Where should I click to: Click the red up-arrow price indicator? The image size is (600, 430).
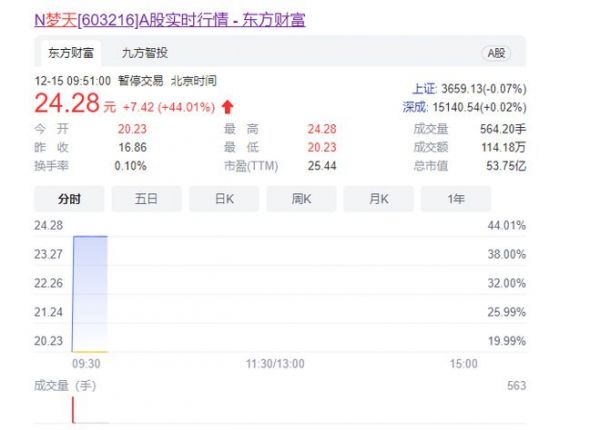227,105
